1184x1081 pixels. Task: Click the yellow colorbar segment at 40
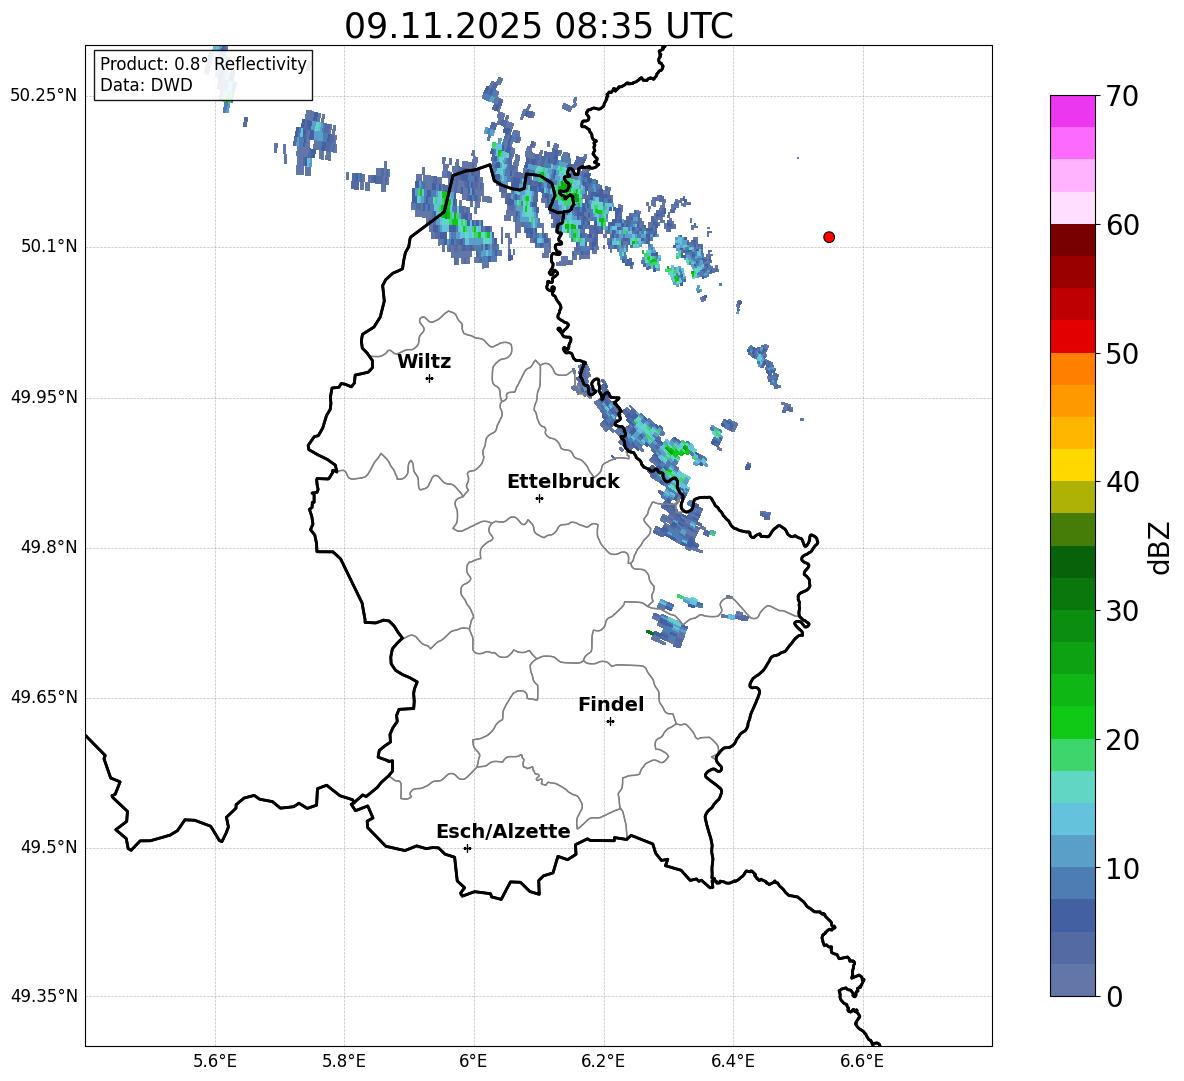coord(1072,465)
